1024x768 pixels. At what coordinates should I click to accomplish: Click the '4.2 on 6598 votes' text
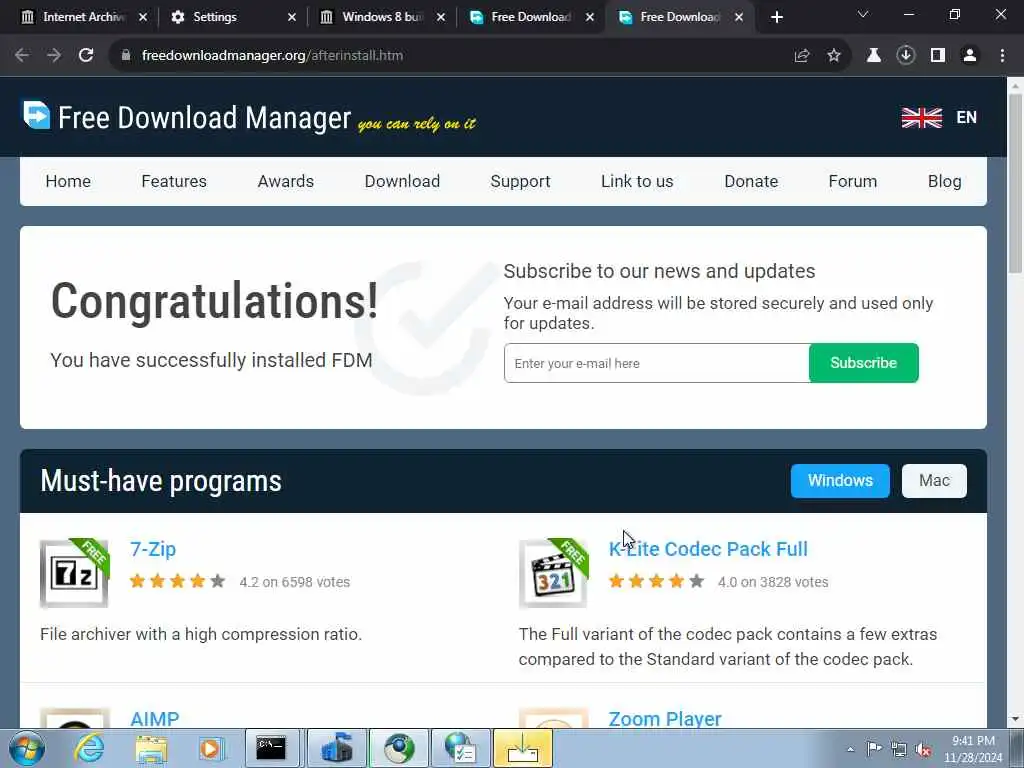pyautogui.click(x=295, y=582)
